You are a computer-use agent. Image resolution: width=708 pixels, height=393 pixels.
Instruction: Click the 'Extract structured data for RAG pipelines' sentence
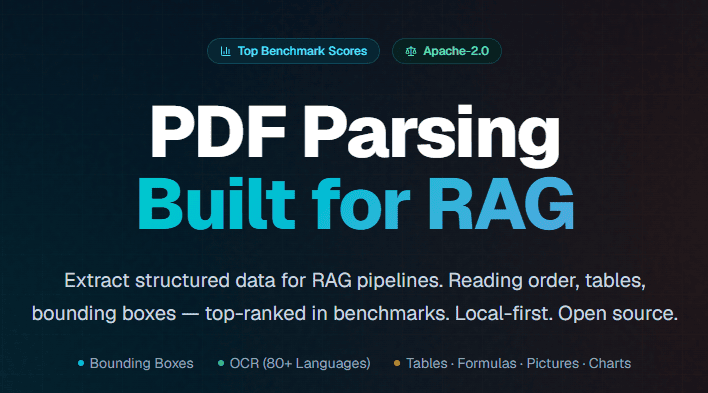[x=254, y=281]
